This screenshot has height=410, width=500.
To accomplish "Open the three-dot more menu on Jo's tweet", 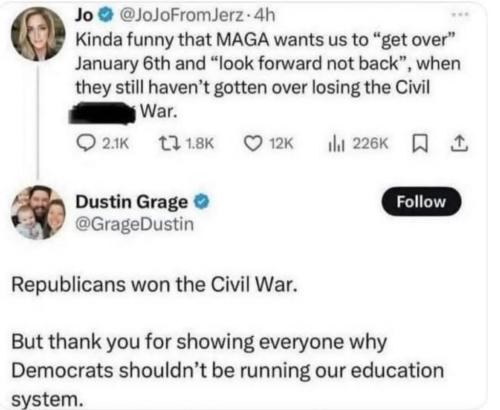I will pos(461,14).
